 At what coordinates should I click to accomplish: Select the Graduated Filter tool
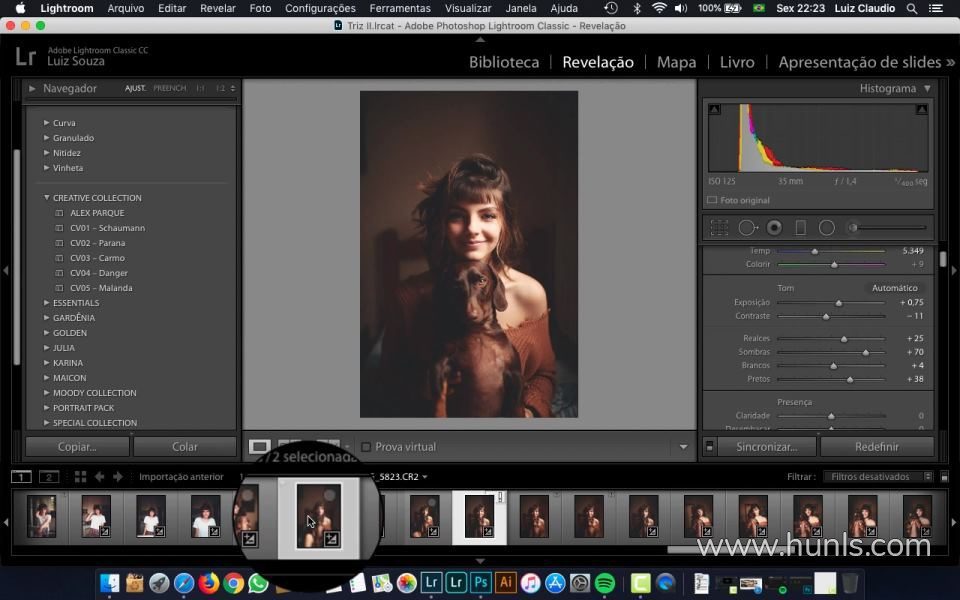click(x=800, y=228)
